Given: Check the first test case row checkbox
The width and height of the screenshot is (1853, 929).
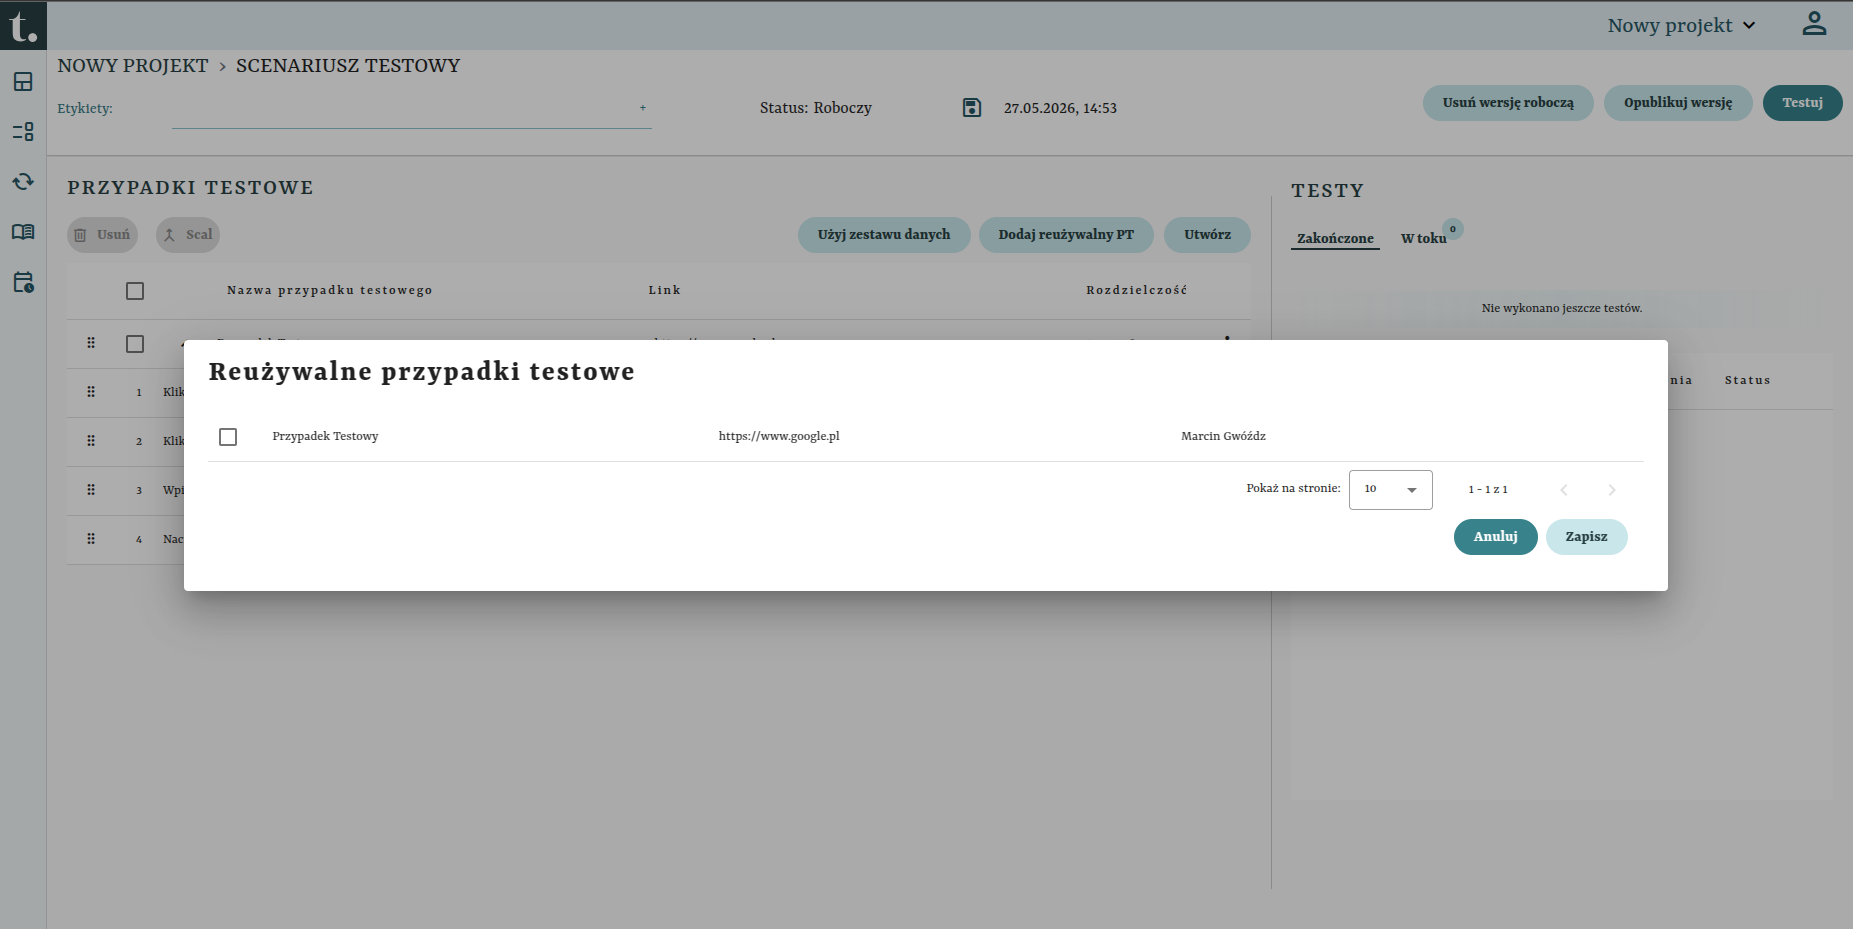Looking at the screenshot, I should point(135,344).
